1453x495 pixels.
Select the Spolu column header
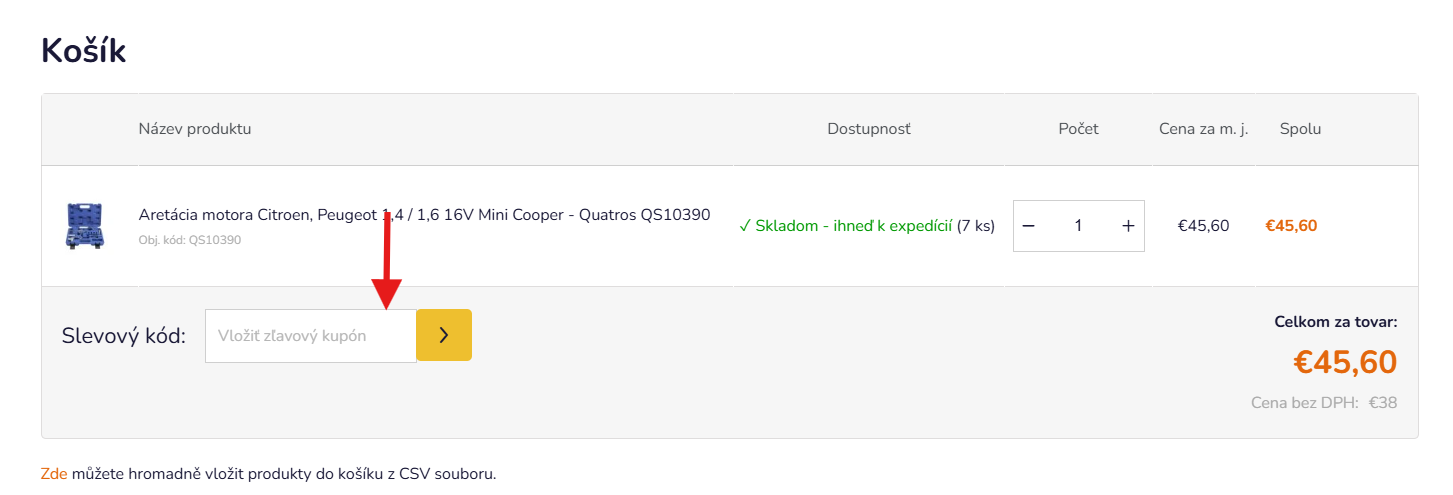[x=1300, y=129]
